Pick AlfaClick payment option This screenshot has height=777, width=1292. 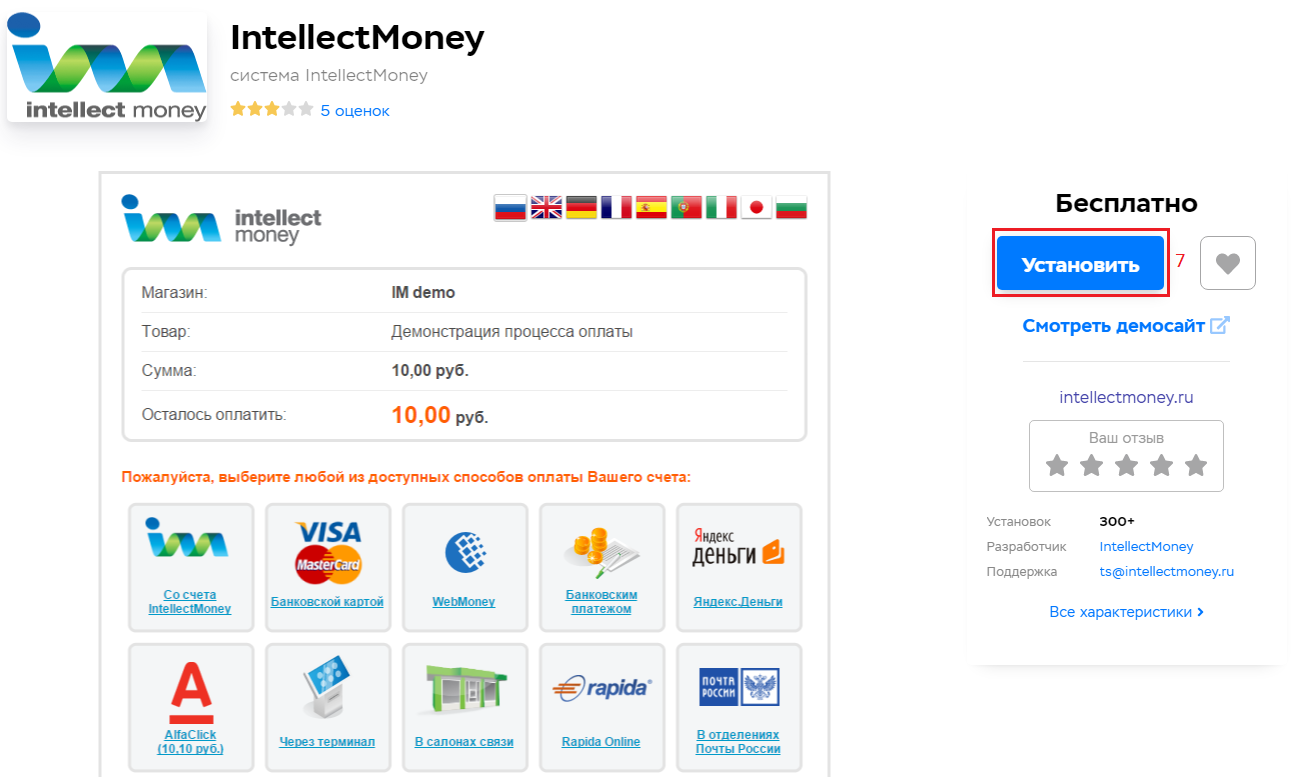tap(190, 695)
